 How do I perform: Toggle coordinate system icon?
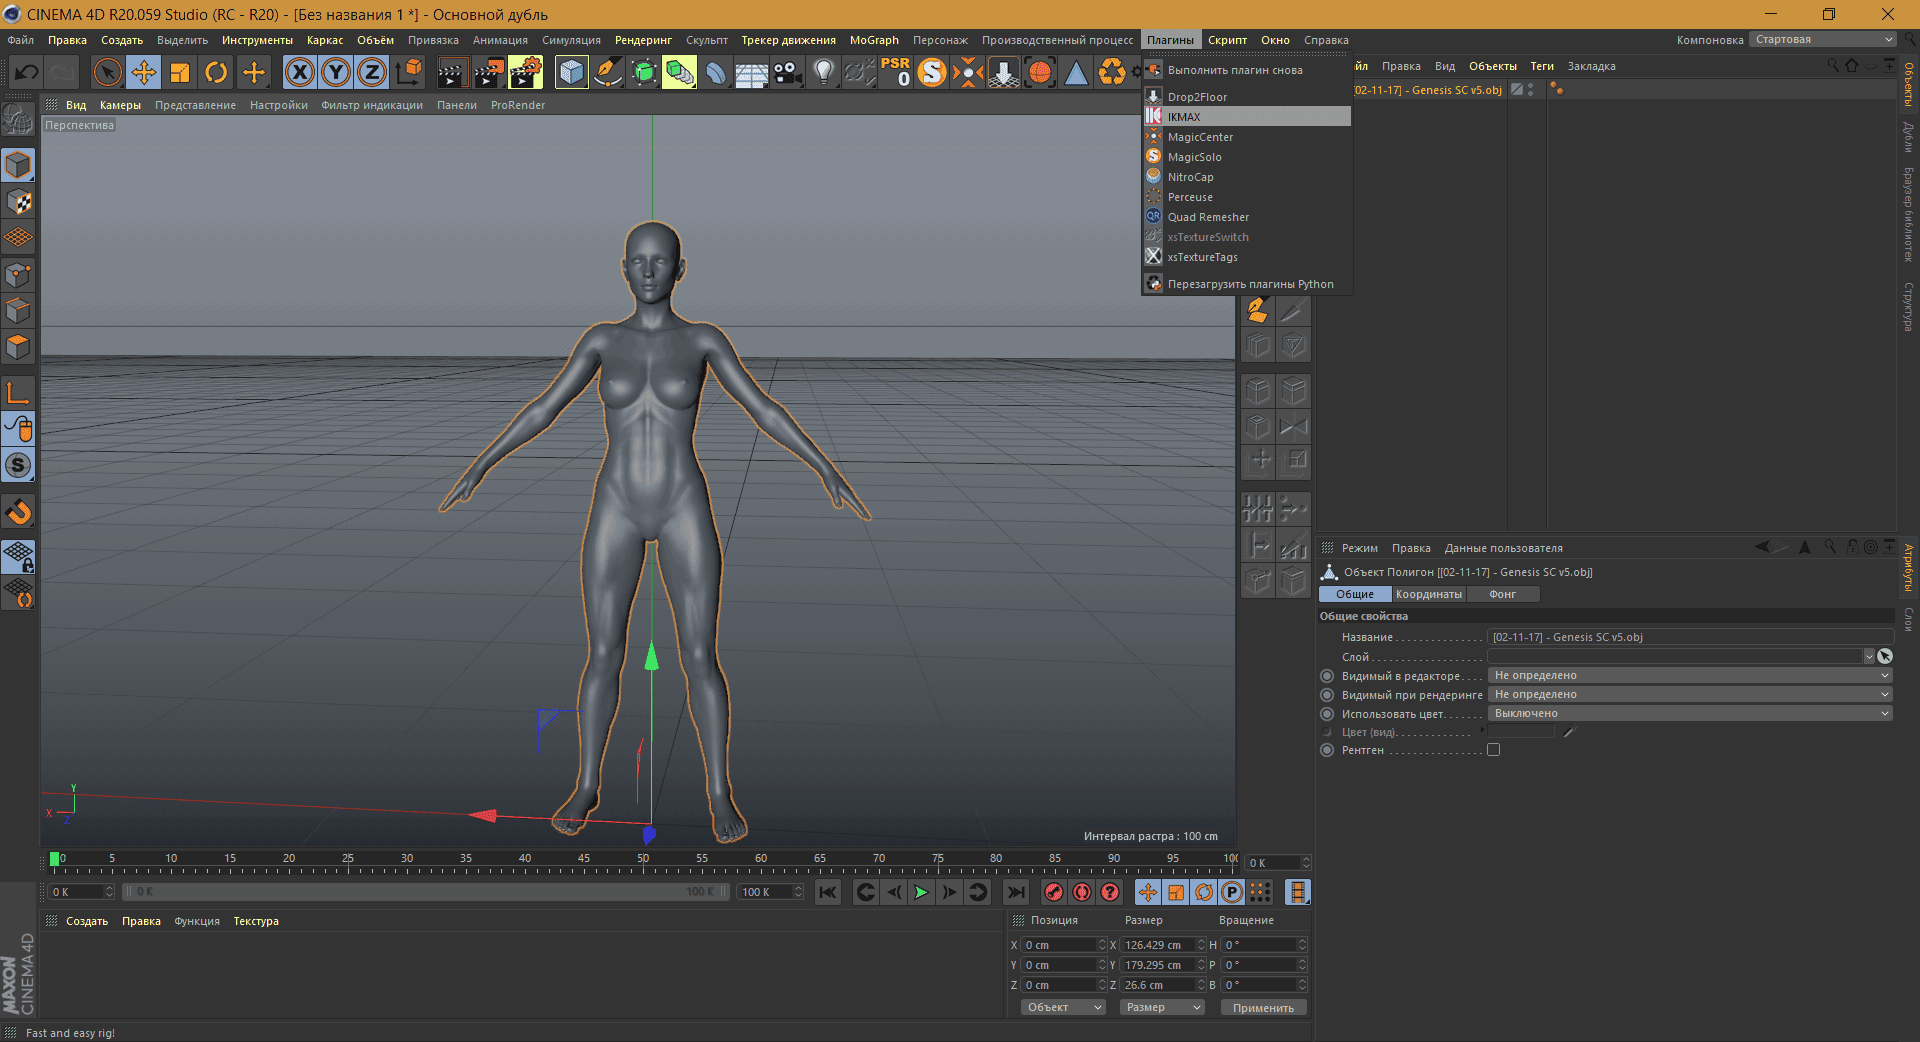point(409,72)
